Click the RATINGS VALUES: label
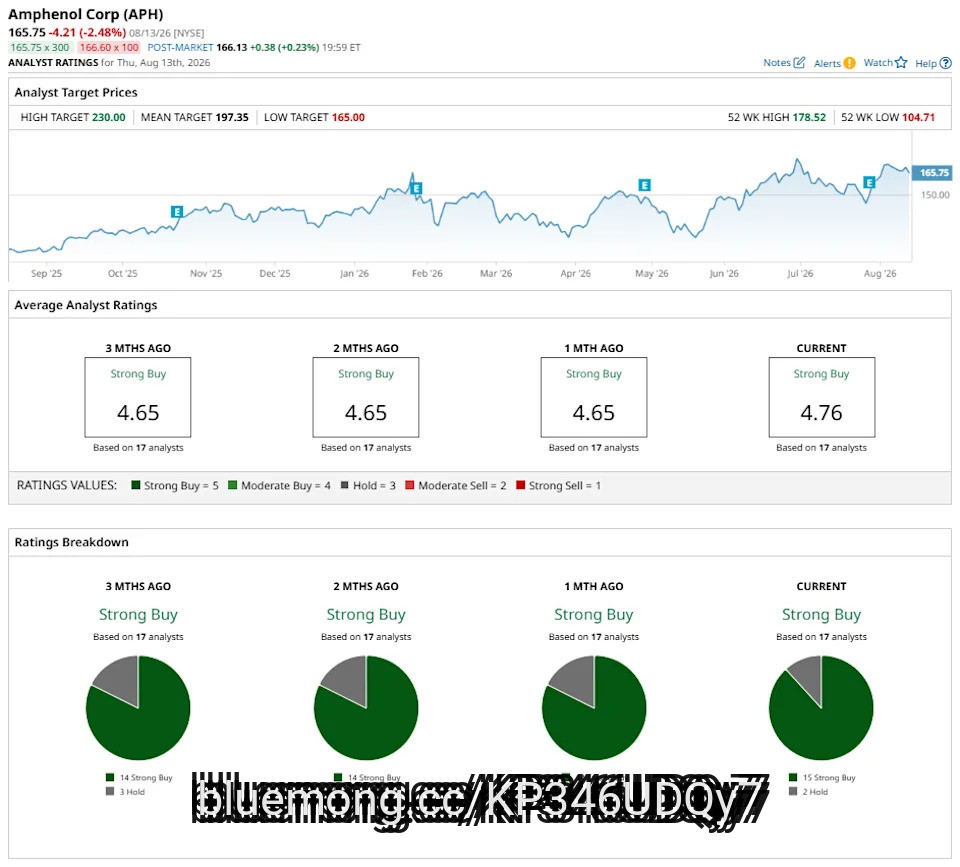 [67, 485]
